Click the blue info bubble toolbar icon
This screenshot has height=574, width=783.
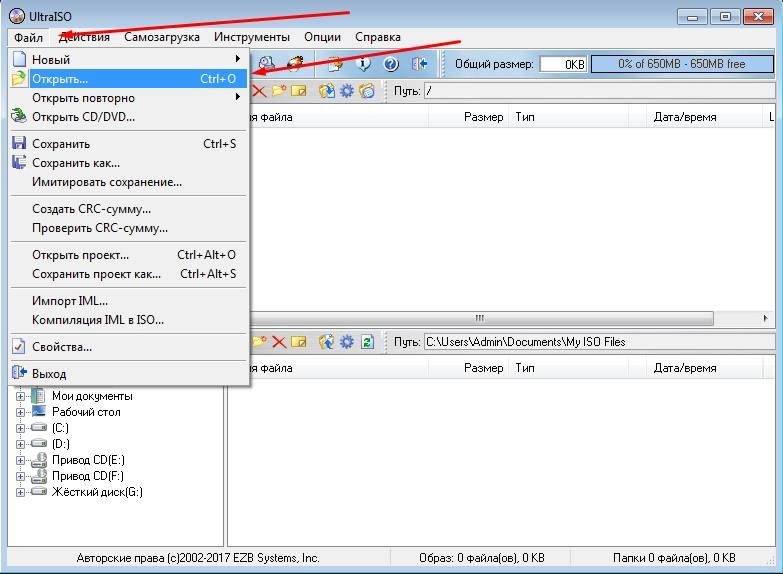[x=364, y=64]
